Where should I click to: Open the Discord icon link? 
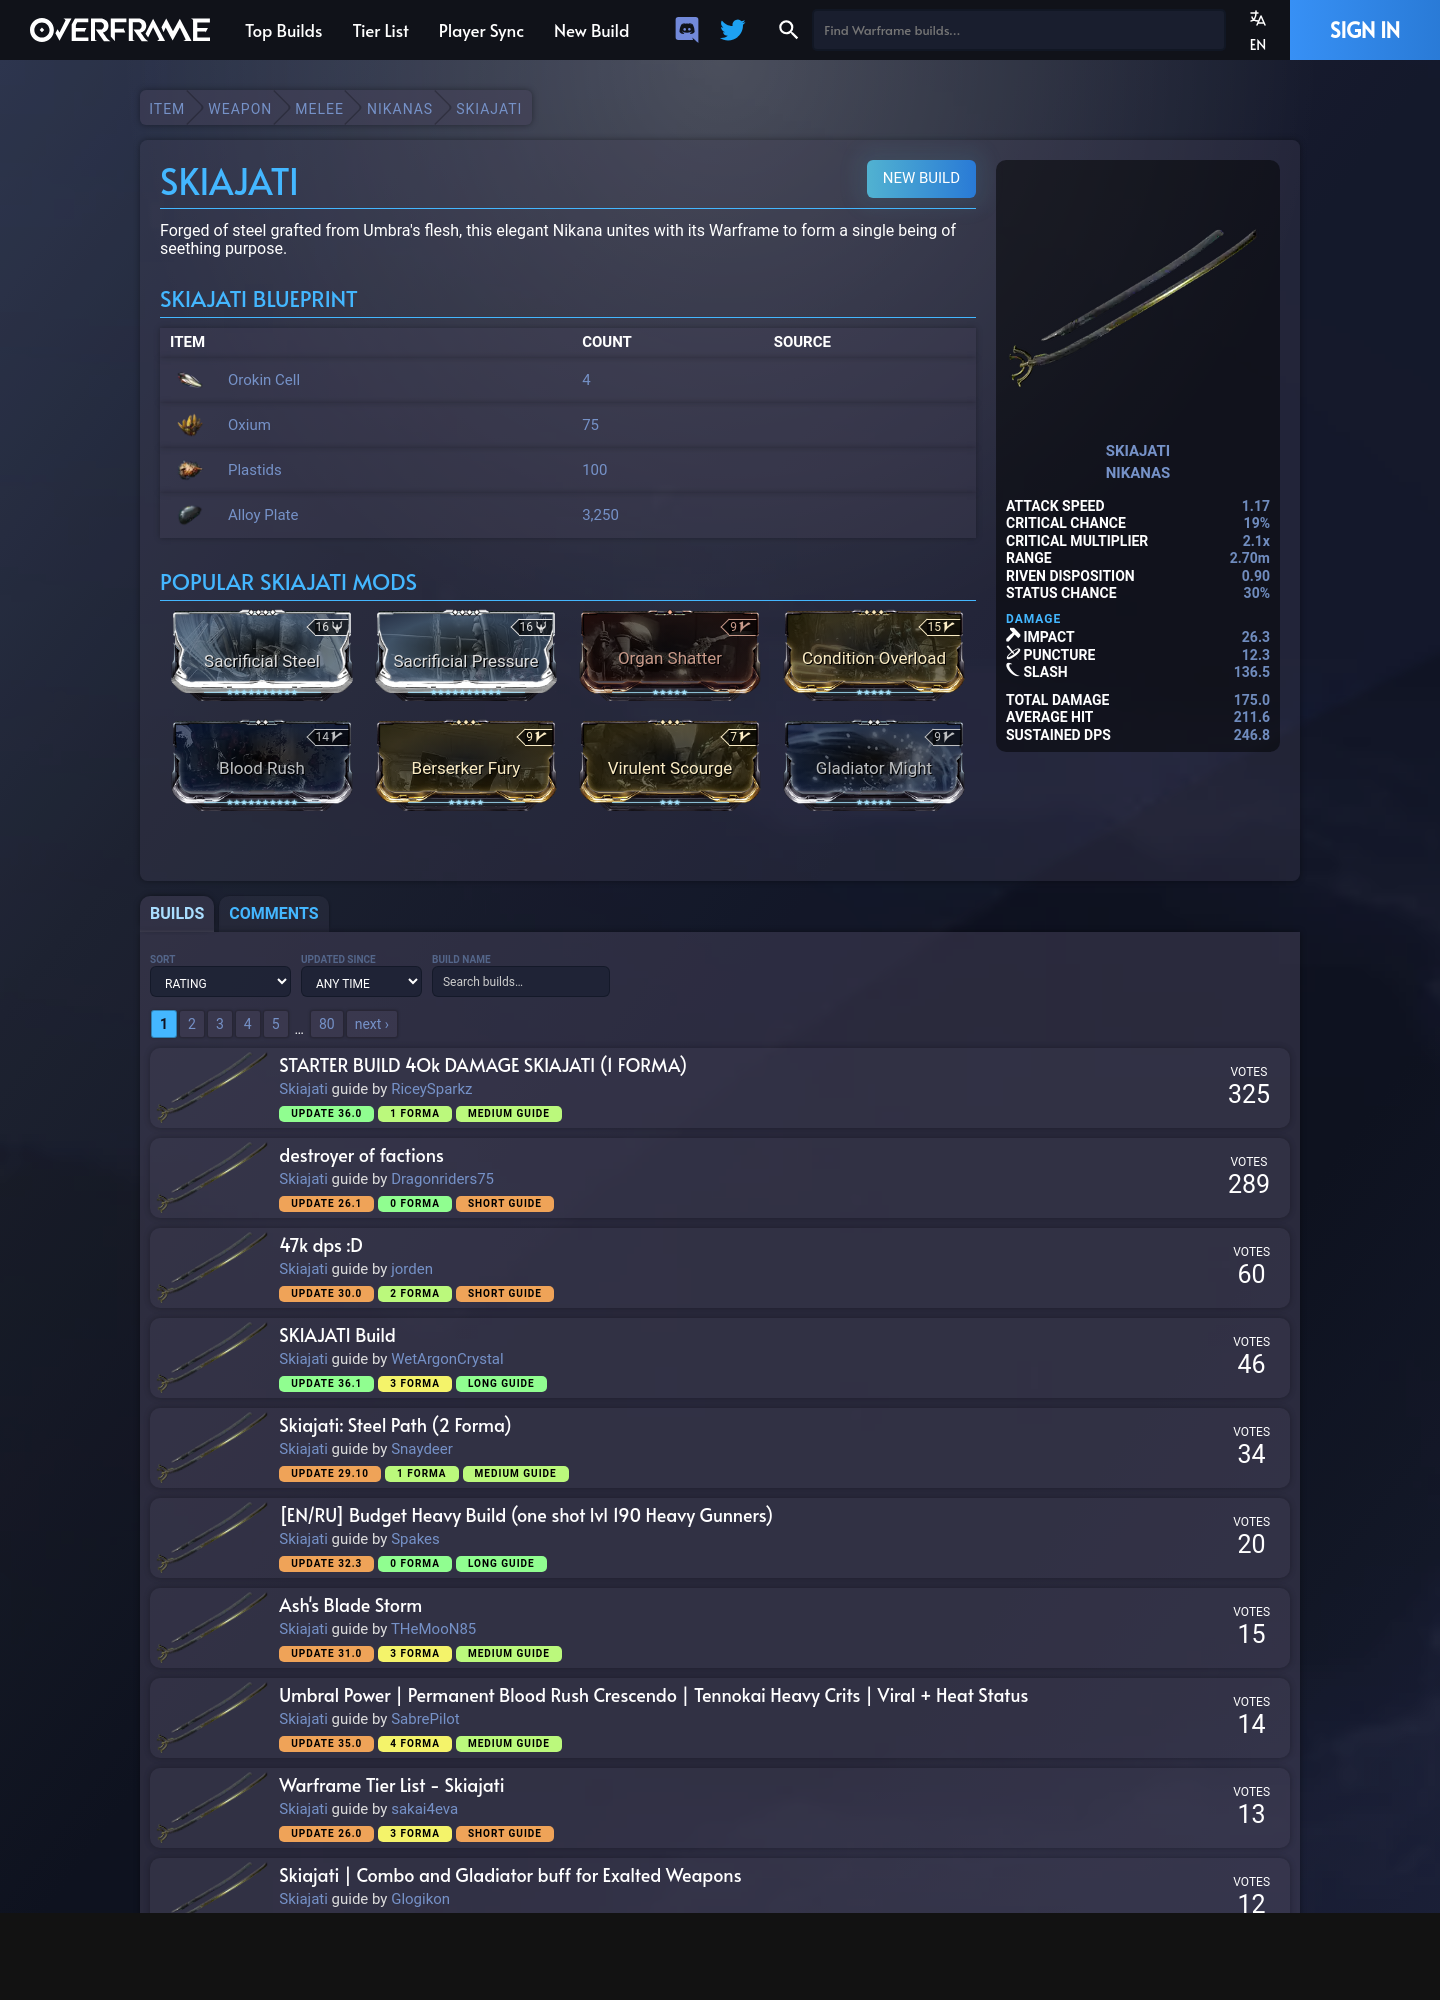[687, 30]
